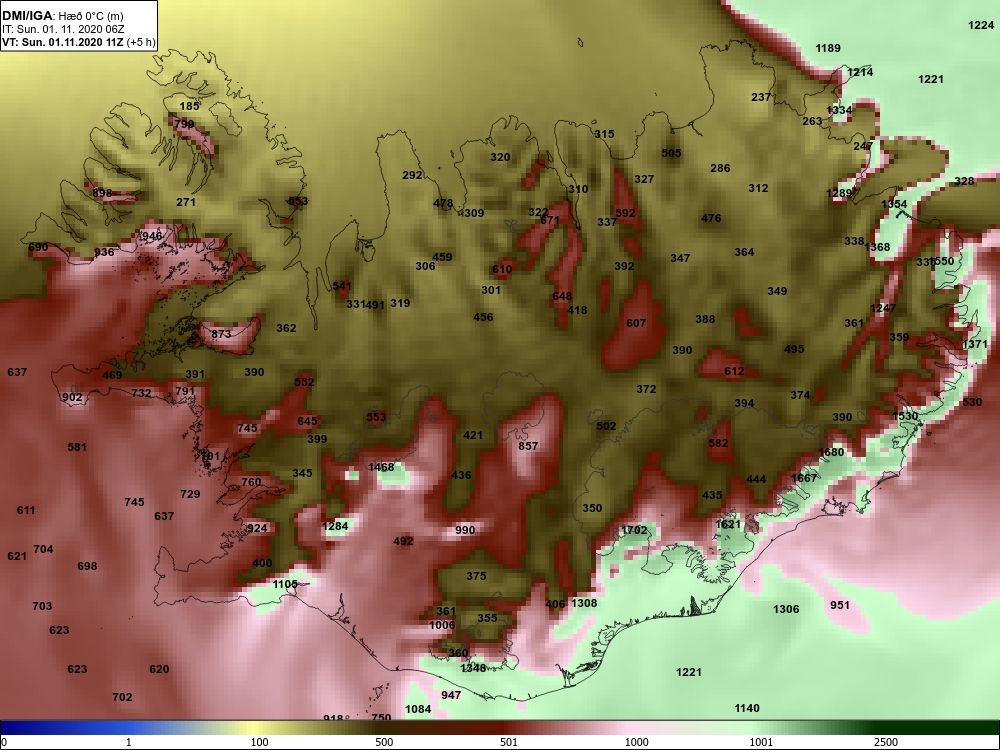This screenshot has height=750, width=1000.
Task: Click the map value '857'
Action: 528,446
